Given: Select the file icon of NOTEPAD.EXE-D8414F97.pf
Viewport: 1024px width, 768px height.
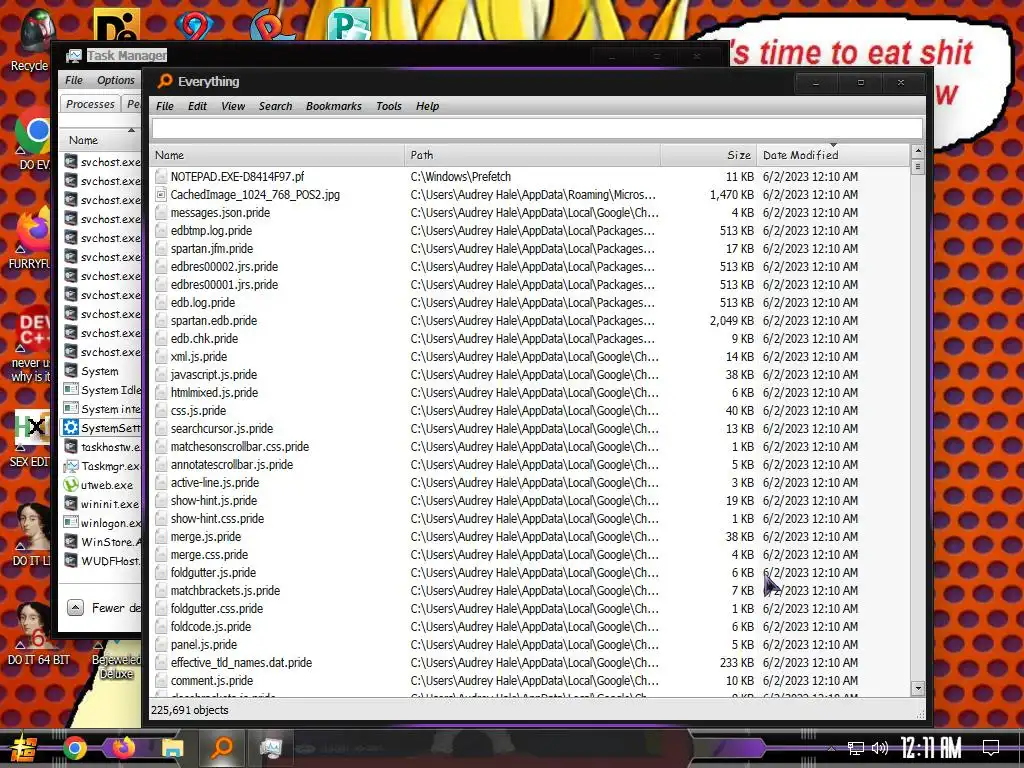Looking at the screenshot, I should (161, 176).
